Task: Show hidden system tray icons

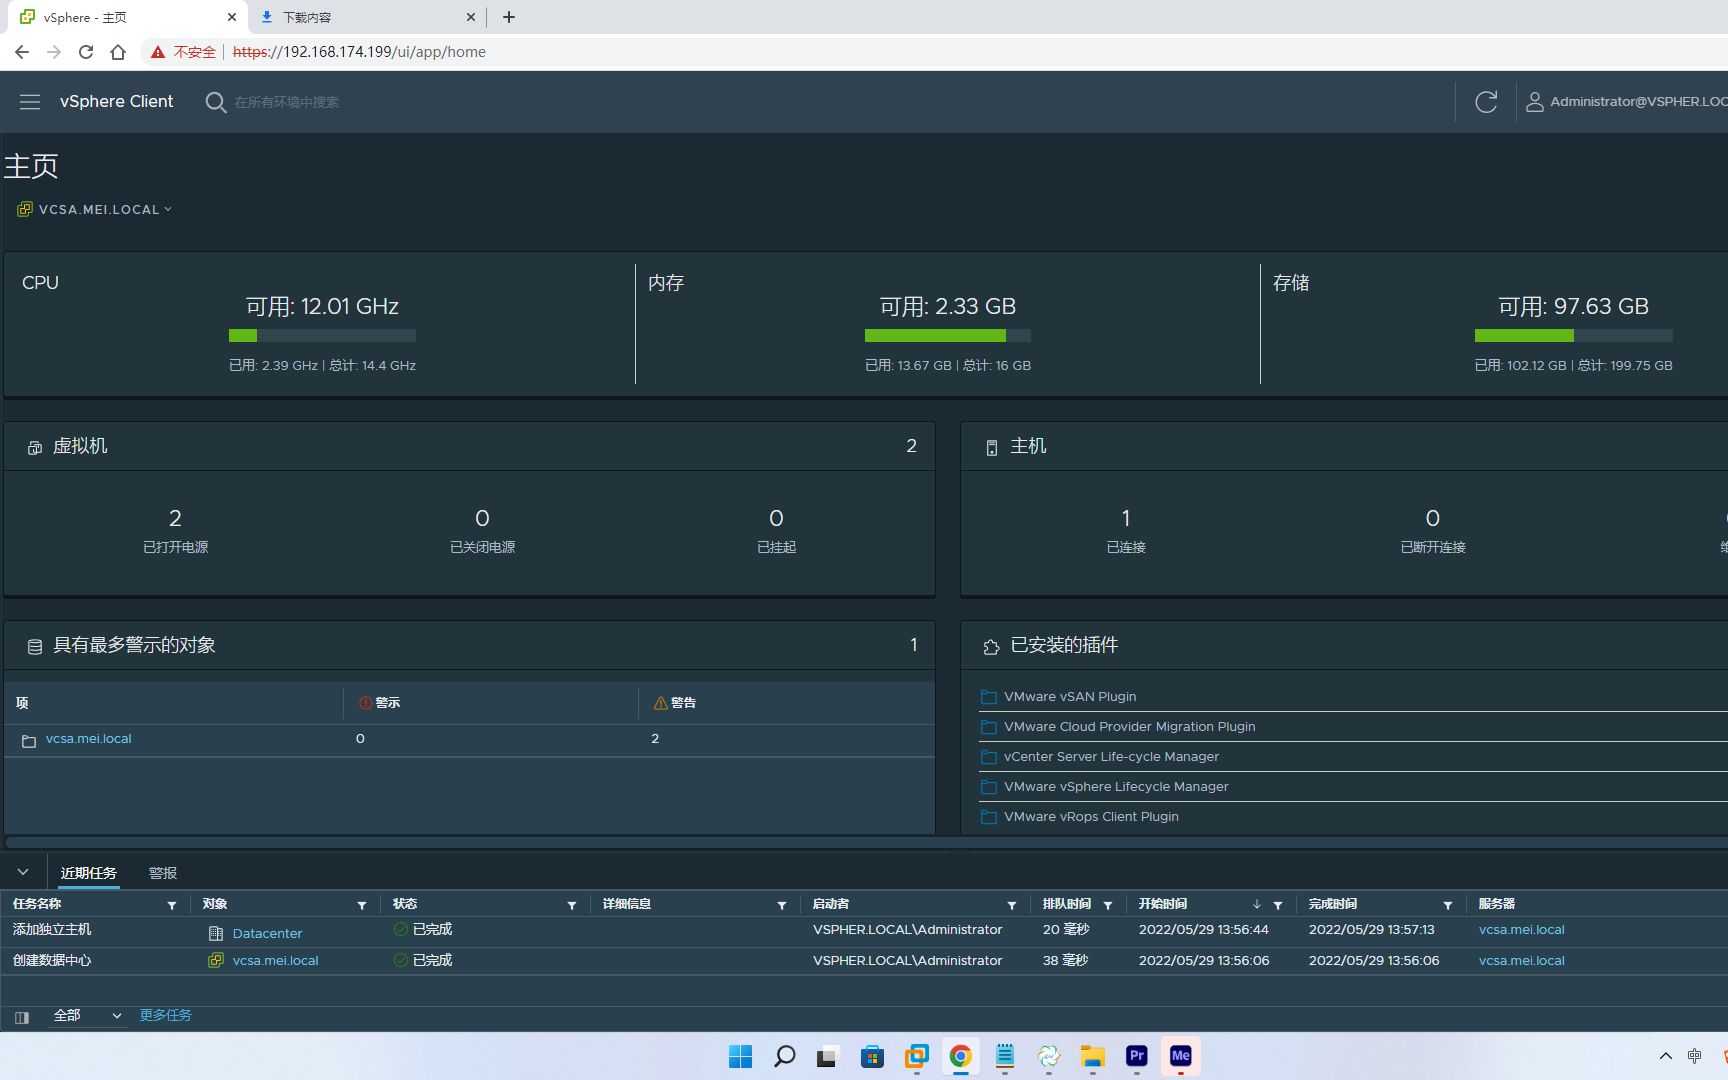Action: 1665,1056
